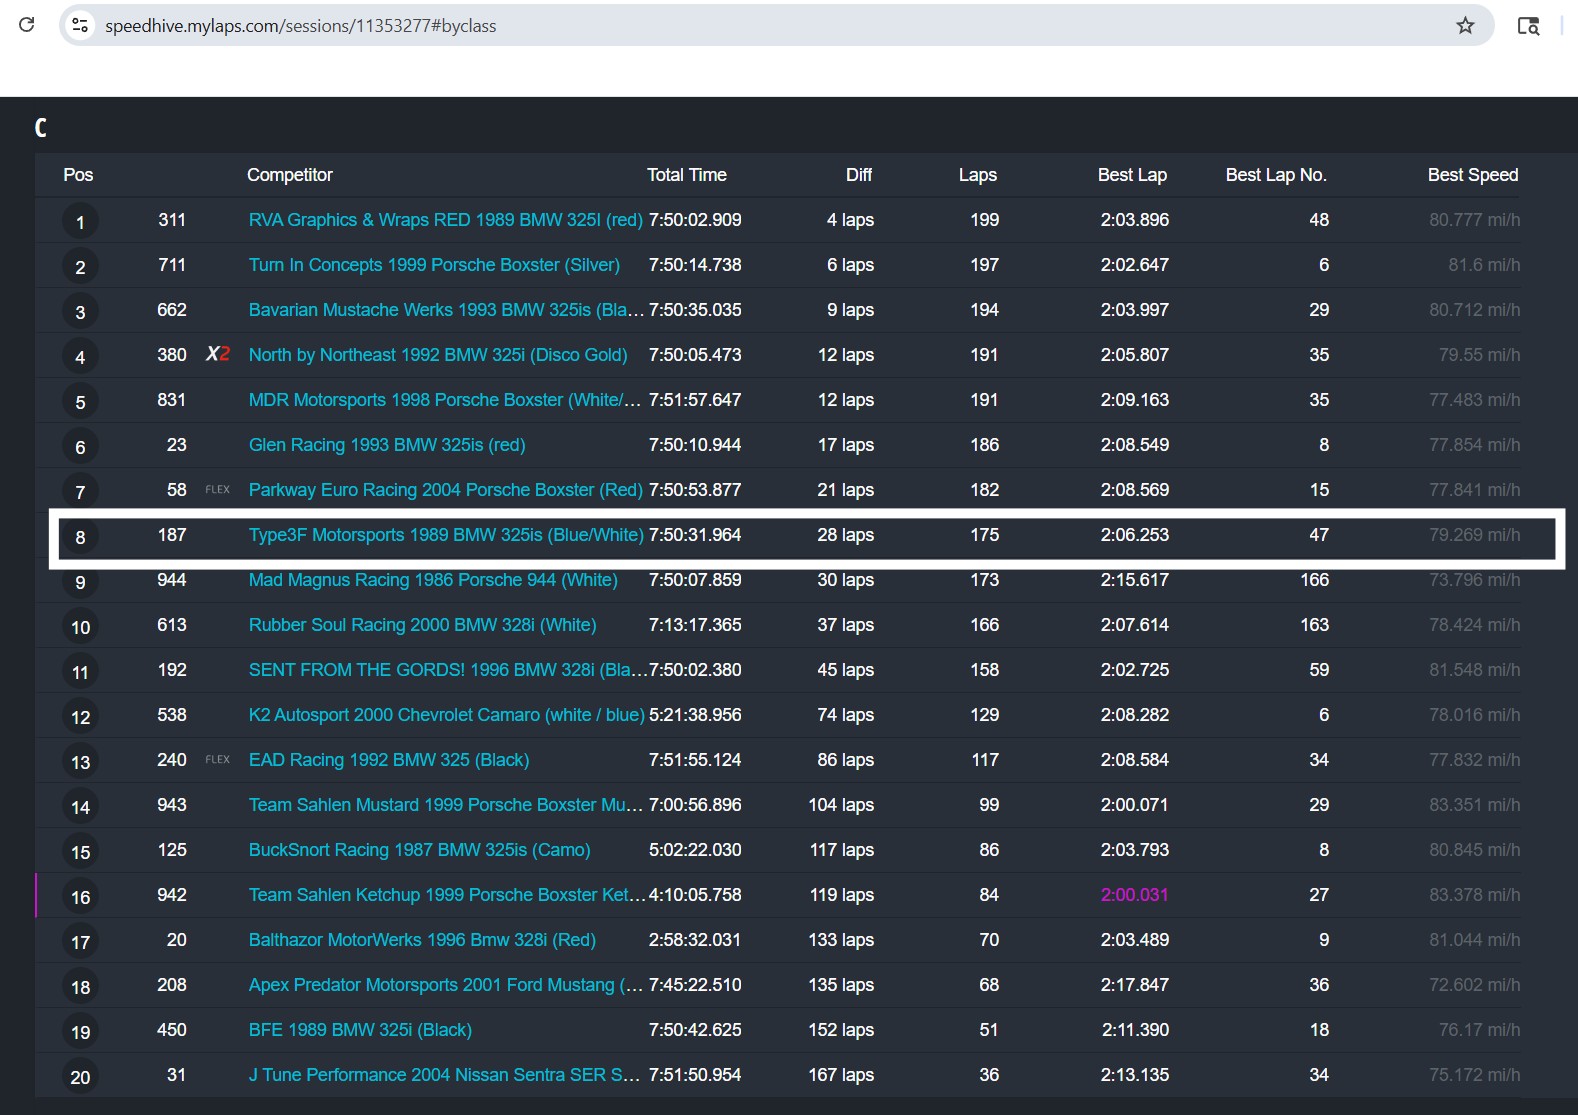Click the FLEX badge next to car 240
This screenshot has height=1115, width=1578.
tap(217, 760)
